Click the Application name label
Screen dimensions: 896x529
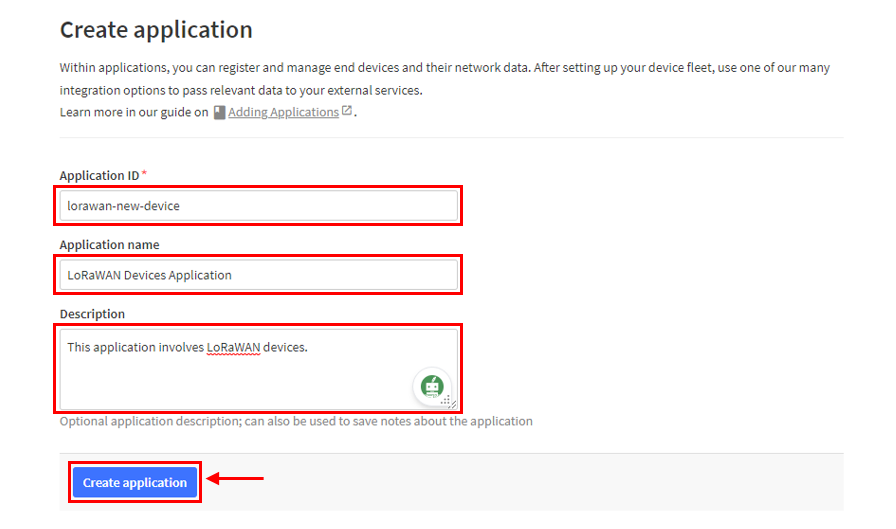[x=110, y=245]
